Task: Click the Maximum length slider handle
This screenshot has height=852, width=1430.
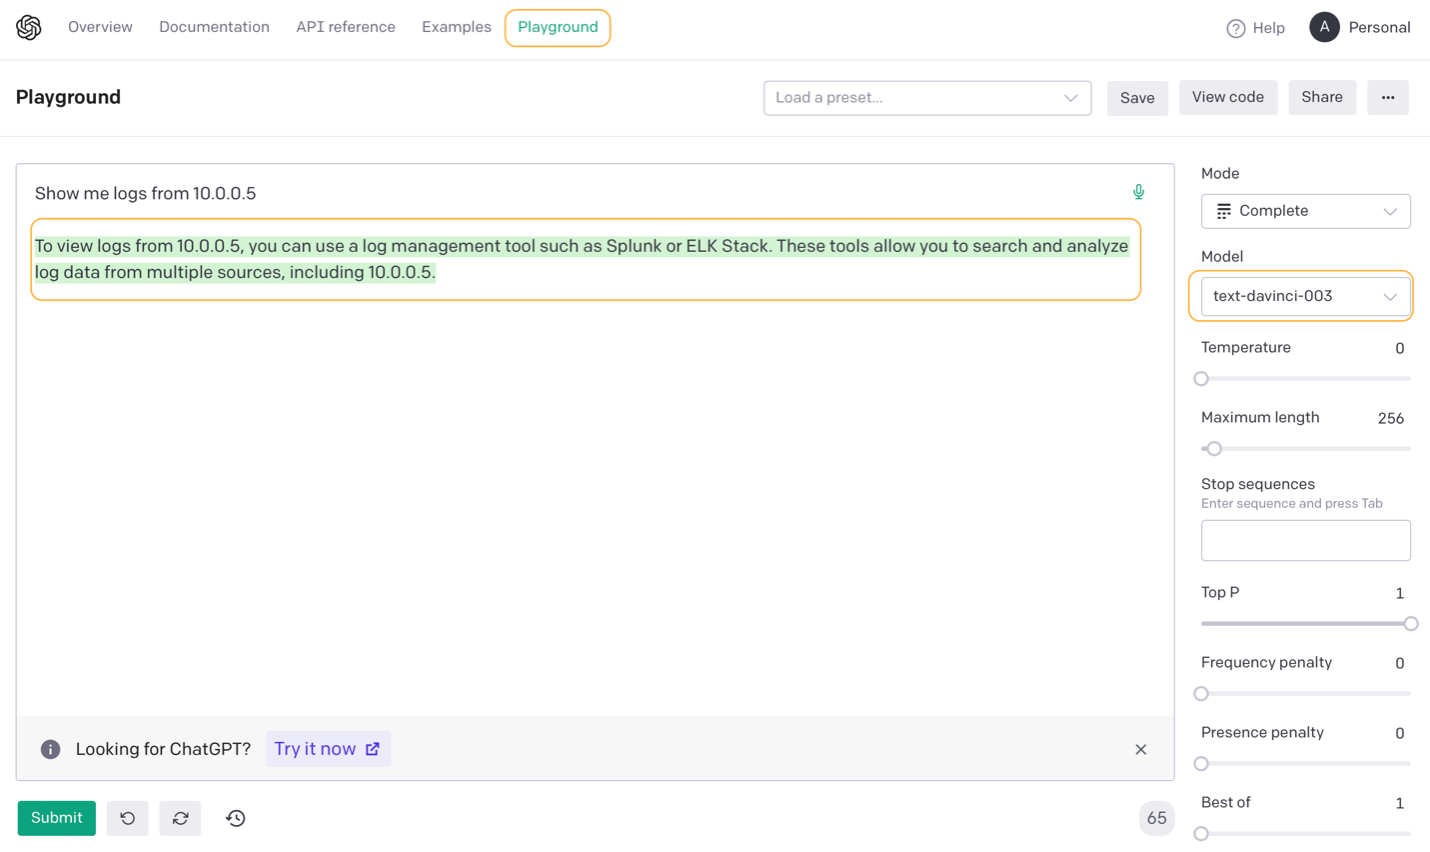Action: (1214, 449)
